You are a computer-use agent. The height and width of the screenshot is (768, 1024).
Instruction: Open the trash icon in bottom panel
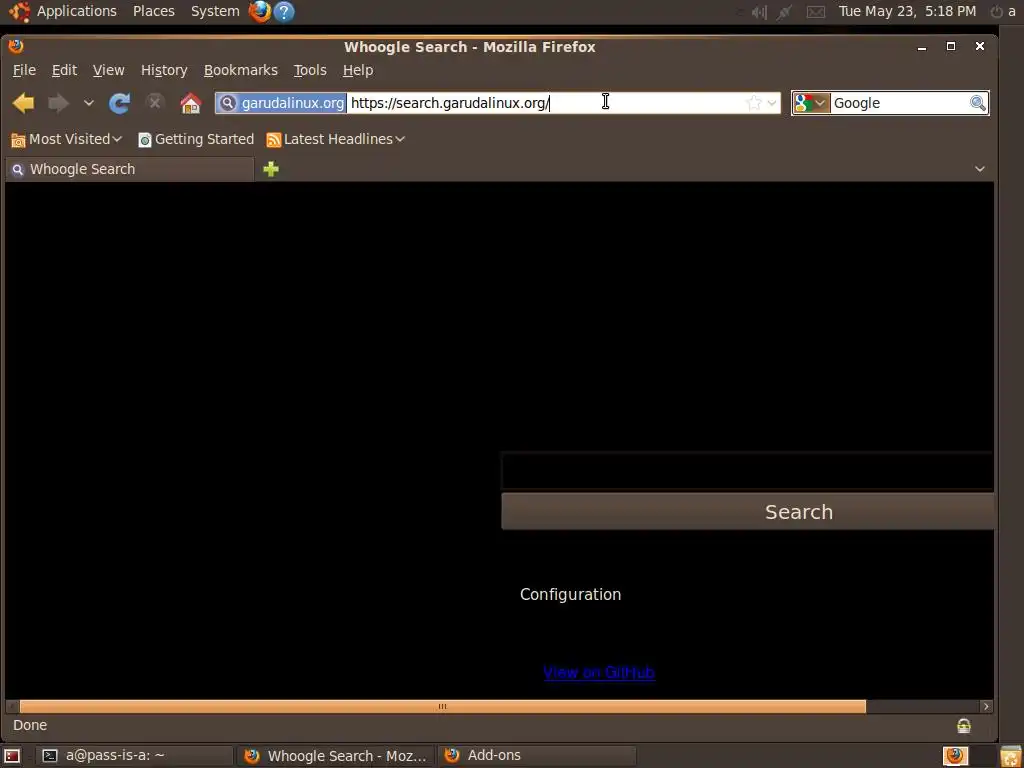click(1010, 756)
